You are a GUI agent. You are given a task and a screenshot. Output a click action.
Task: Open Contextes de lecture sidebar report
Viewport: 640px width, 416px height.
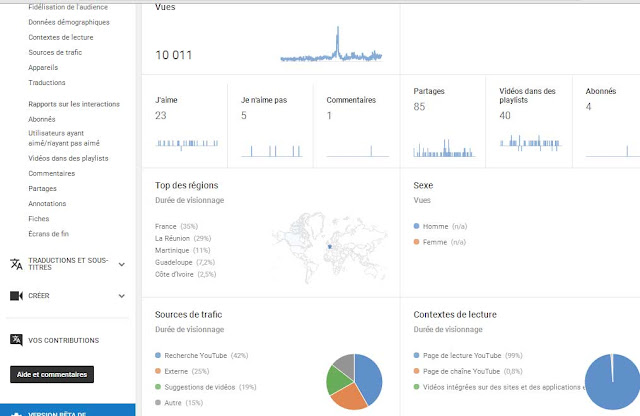pos(61,37)
